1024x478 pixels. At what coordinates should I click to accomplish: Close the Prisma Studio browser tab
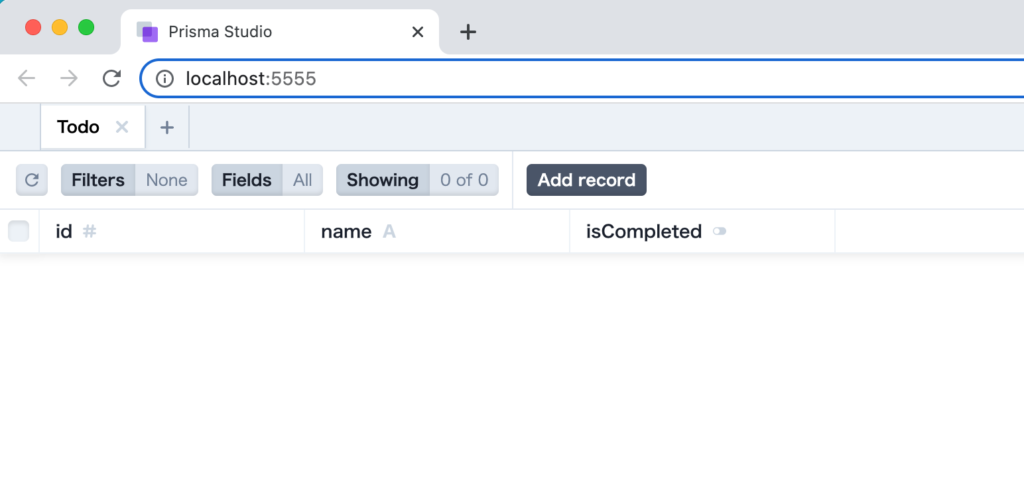(x=417, y=31)
